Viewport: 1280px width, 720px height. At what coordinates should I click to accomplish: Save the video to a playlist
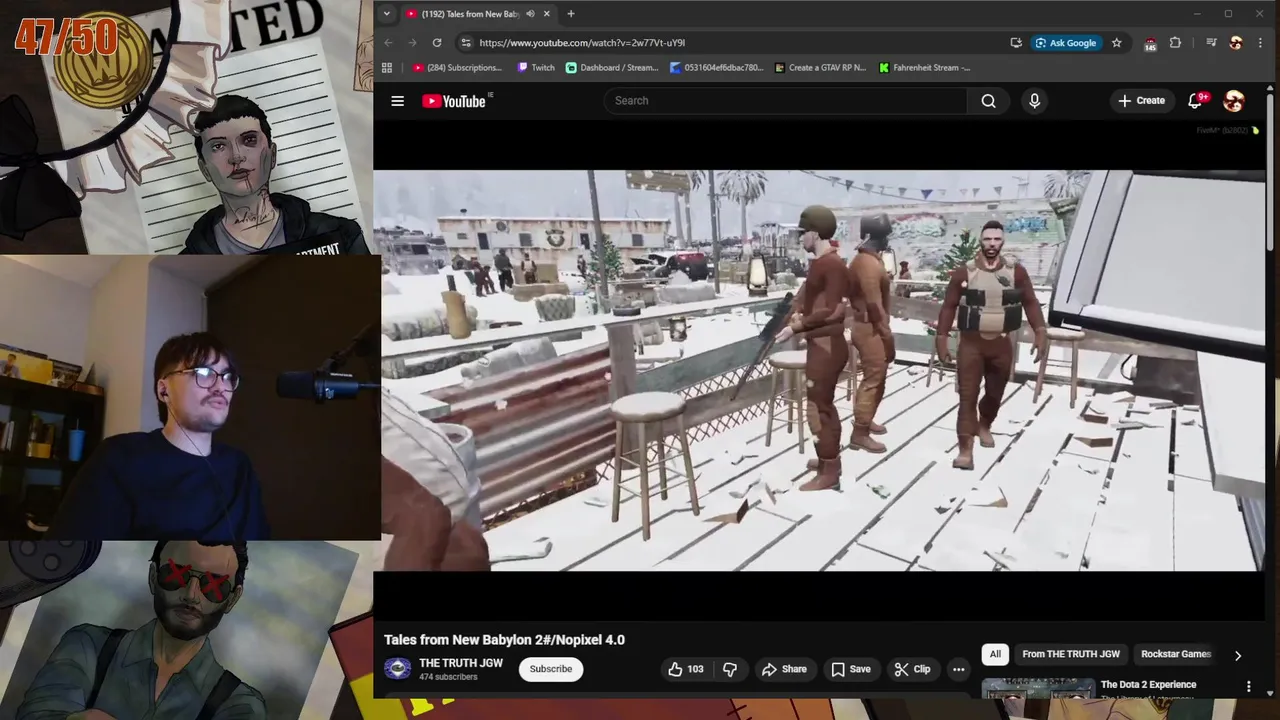click(x=851, y=669)
